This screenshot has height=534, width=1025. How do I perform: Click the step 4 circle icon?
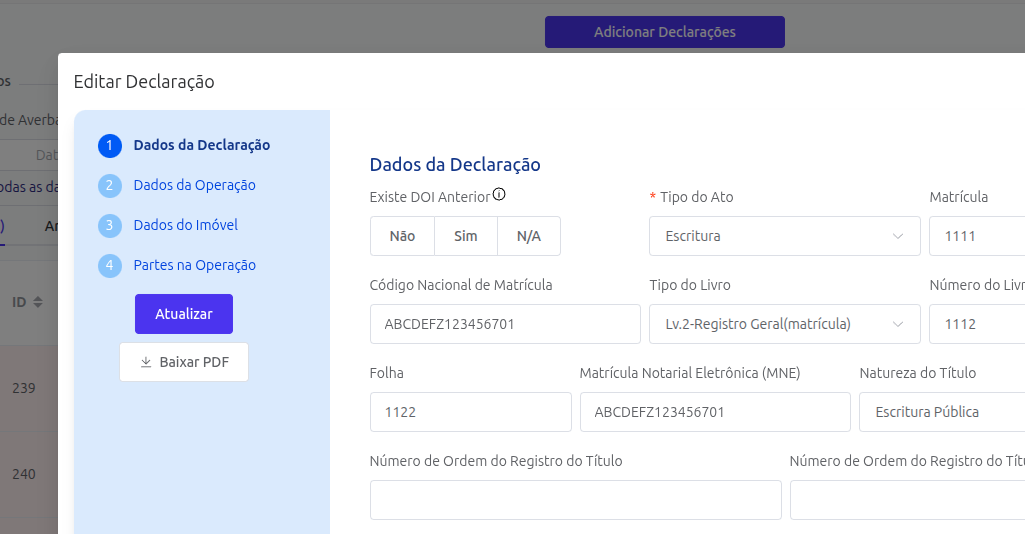[110, 265]
